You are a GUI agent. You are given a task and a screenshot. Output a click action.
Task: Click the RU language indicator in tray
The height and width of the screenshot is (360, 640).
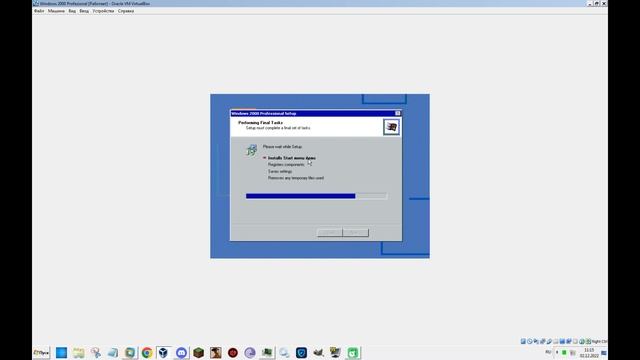(548, 352)
